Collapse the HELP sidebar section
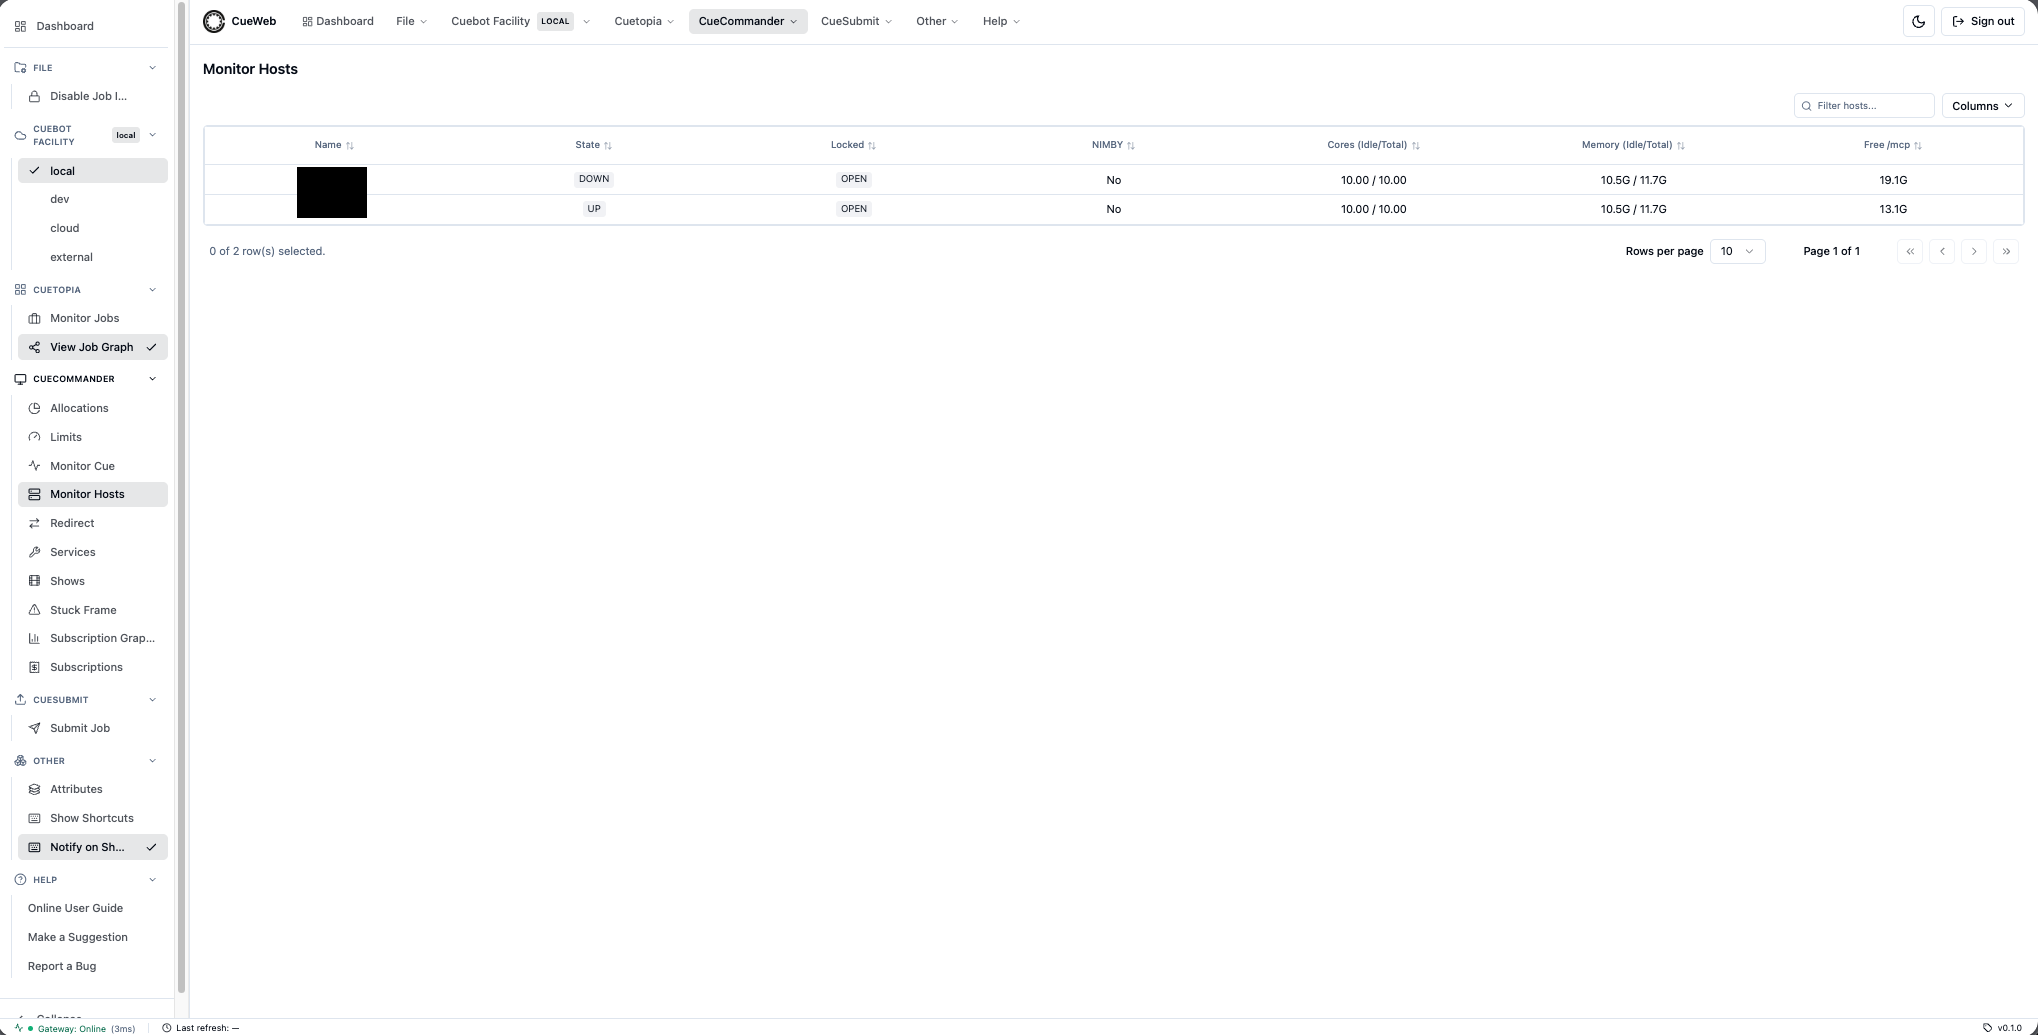This screenshot has height=1035, width=2038. (152, 880)
